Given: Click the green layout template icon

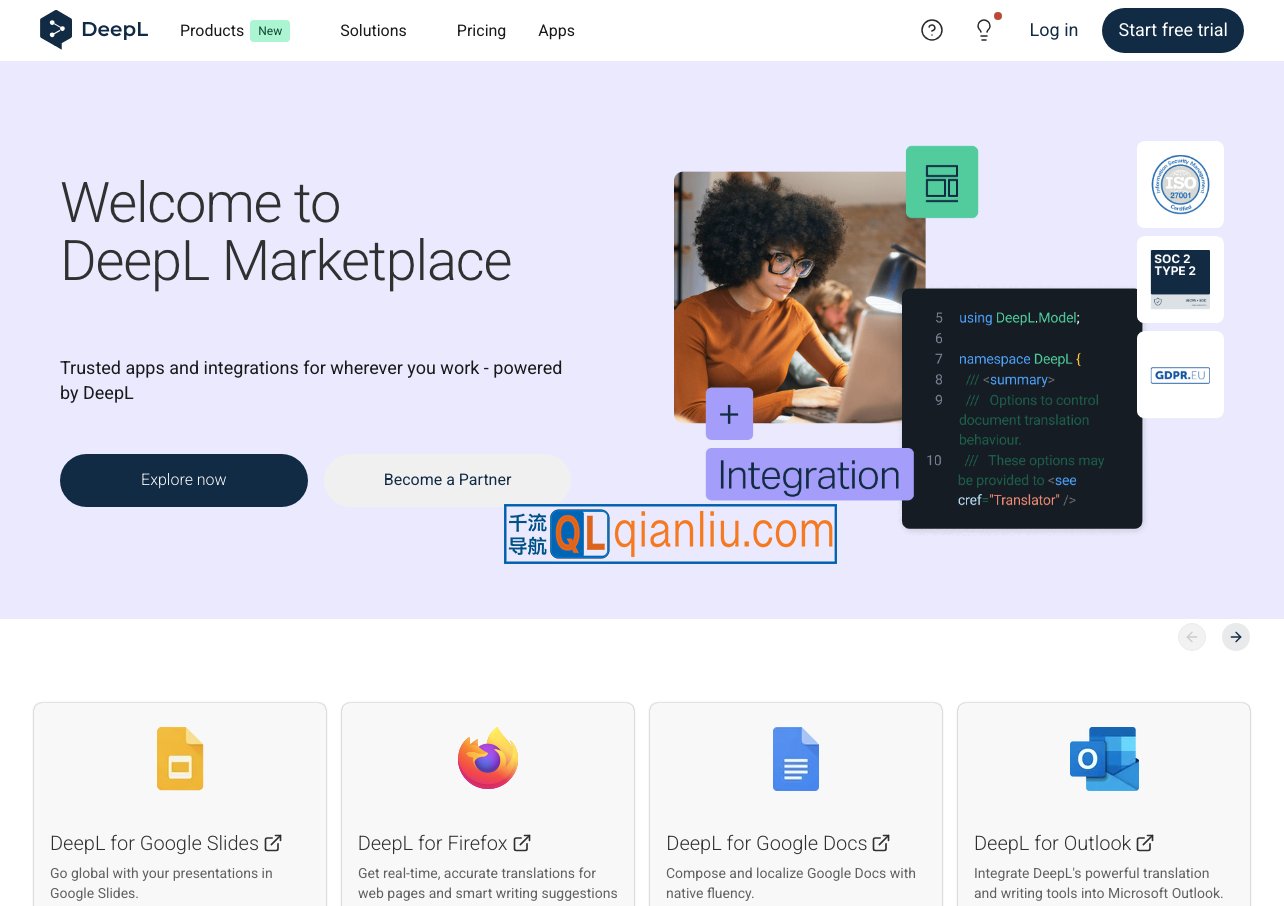Looking at the screenshot, I should coord(941,182).
